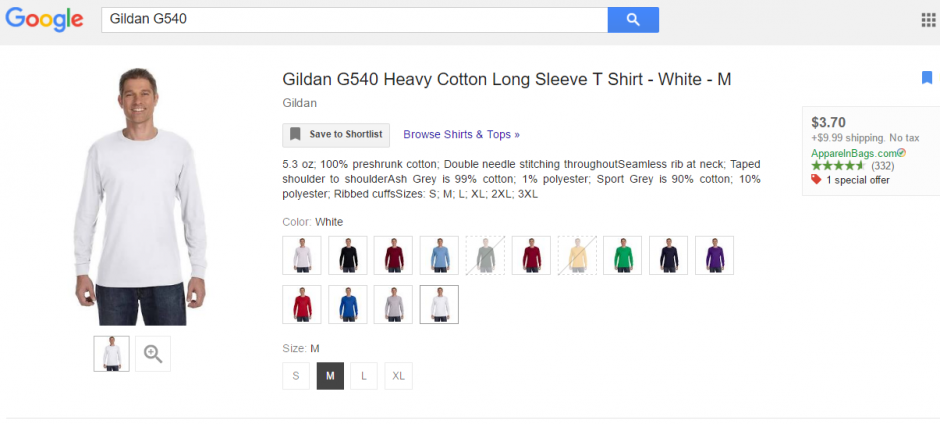The height and width of the screenshot is (424, 940).
Task: Select size S
Action: coord(295,376)
